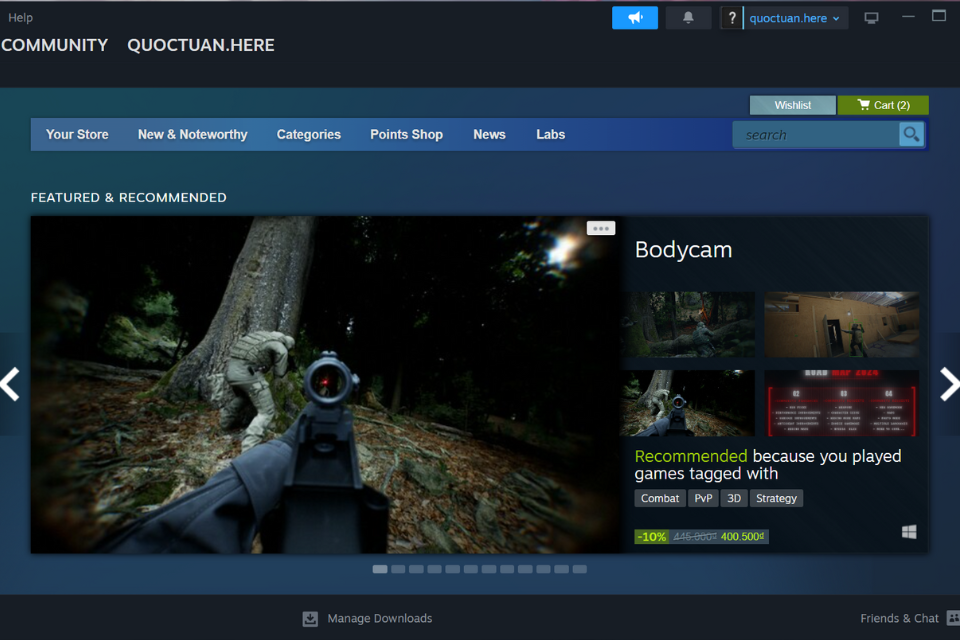Open the Labs tab
The image size is (960, 640).
click(x=550, y=134)
